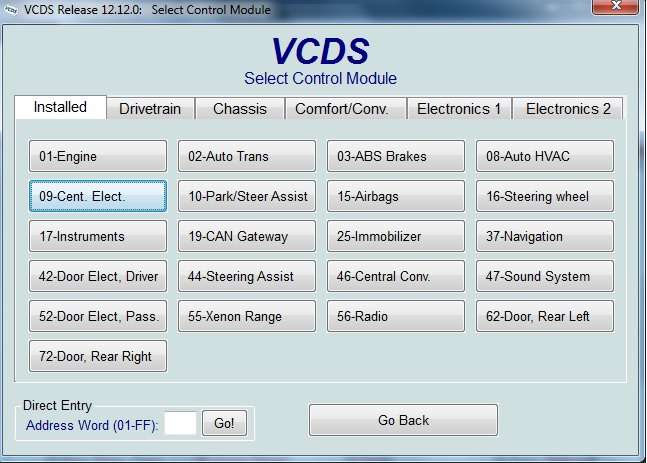
Task: Open the 02-Auto Trans module
Action: point(247,156)
